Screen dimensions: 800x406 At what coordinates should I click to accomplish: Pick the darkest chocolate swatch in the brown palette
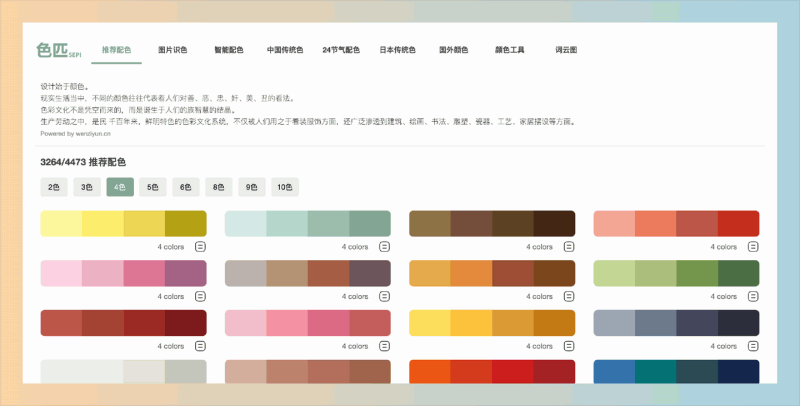tap(555, 223)
